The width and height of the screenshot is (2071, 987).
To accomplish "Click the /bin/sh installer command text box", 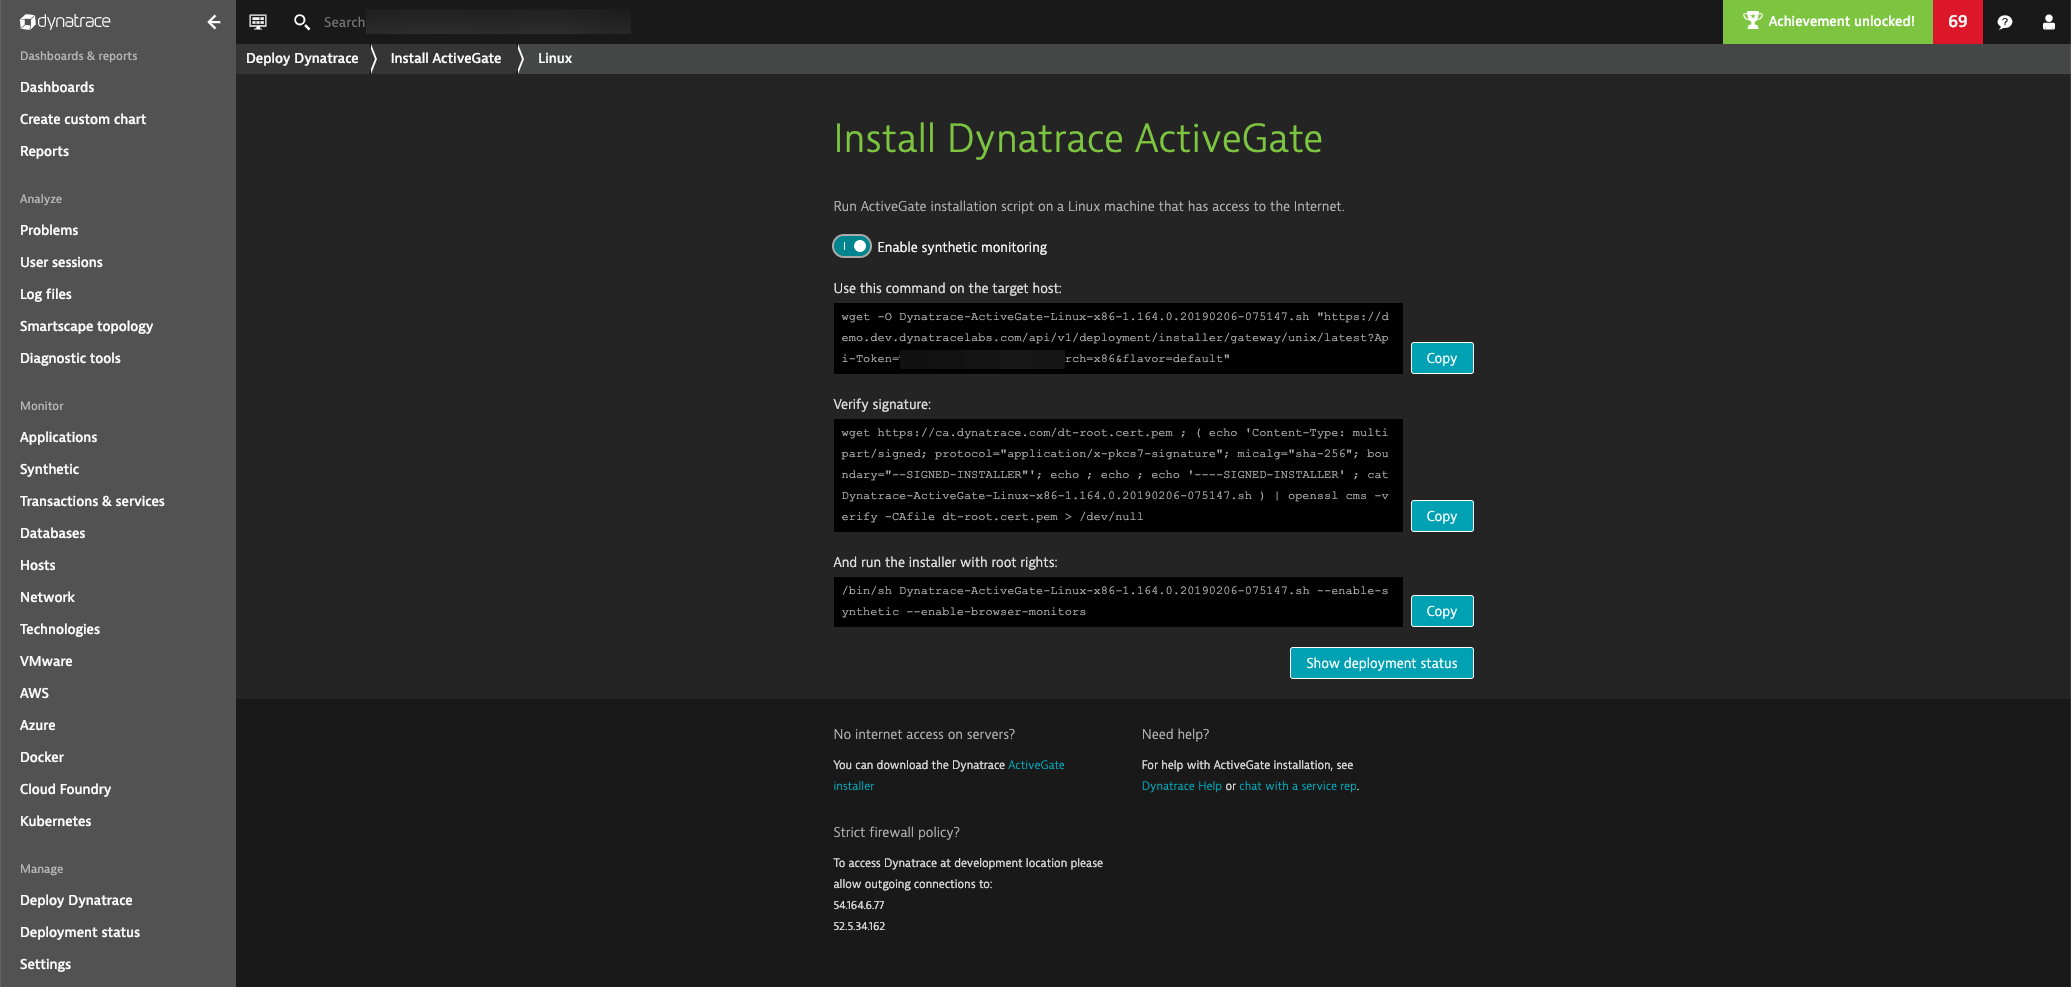I will [1117, 601].
